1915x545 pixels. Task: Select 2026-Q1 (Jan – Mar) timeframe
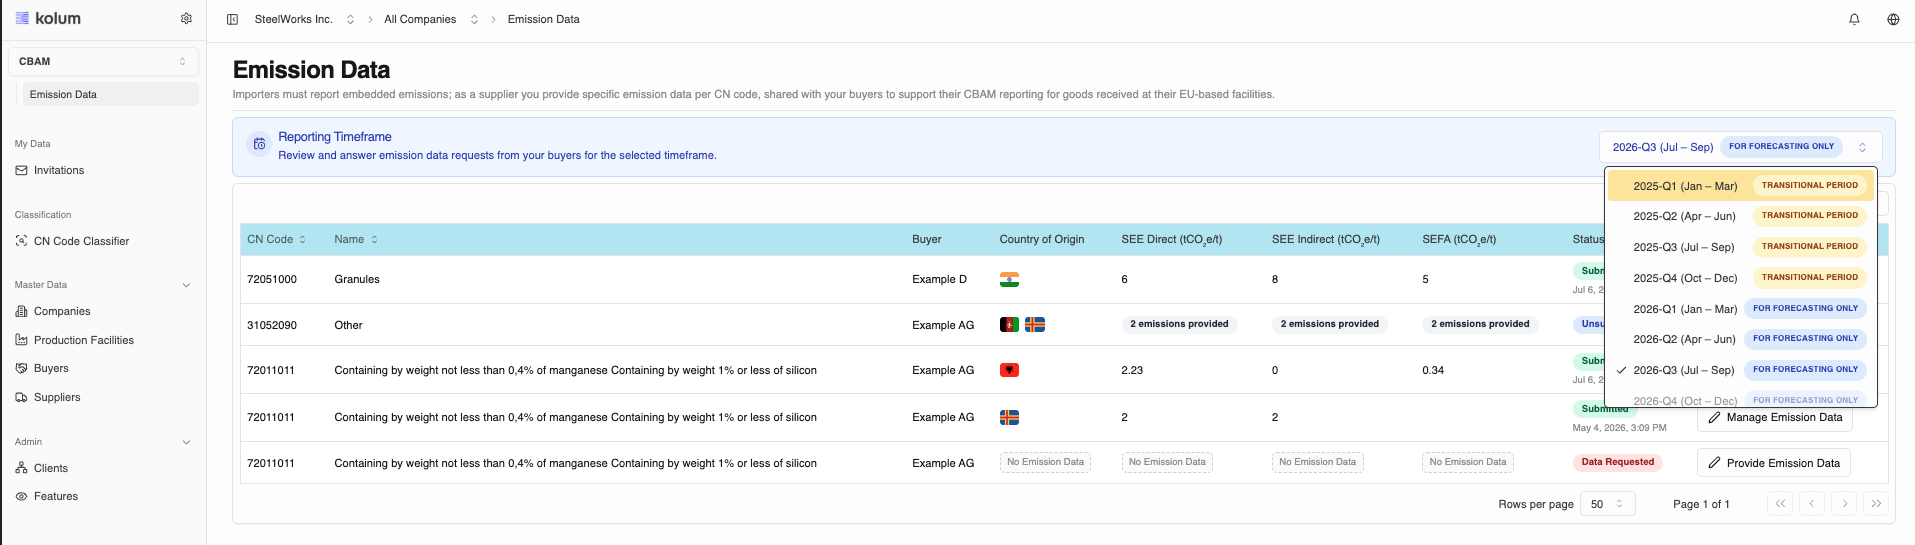[1741, 309]
